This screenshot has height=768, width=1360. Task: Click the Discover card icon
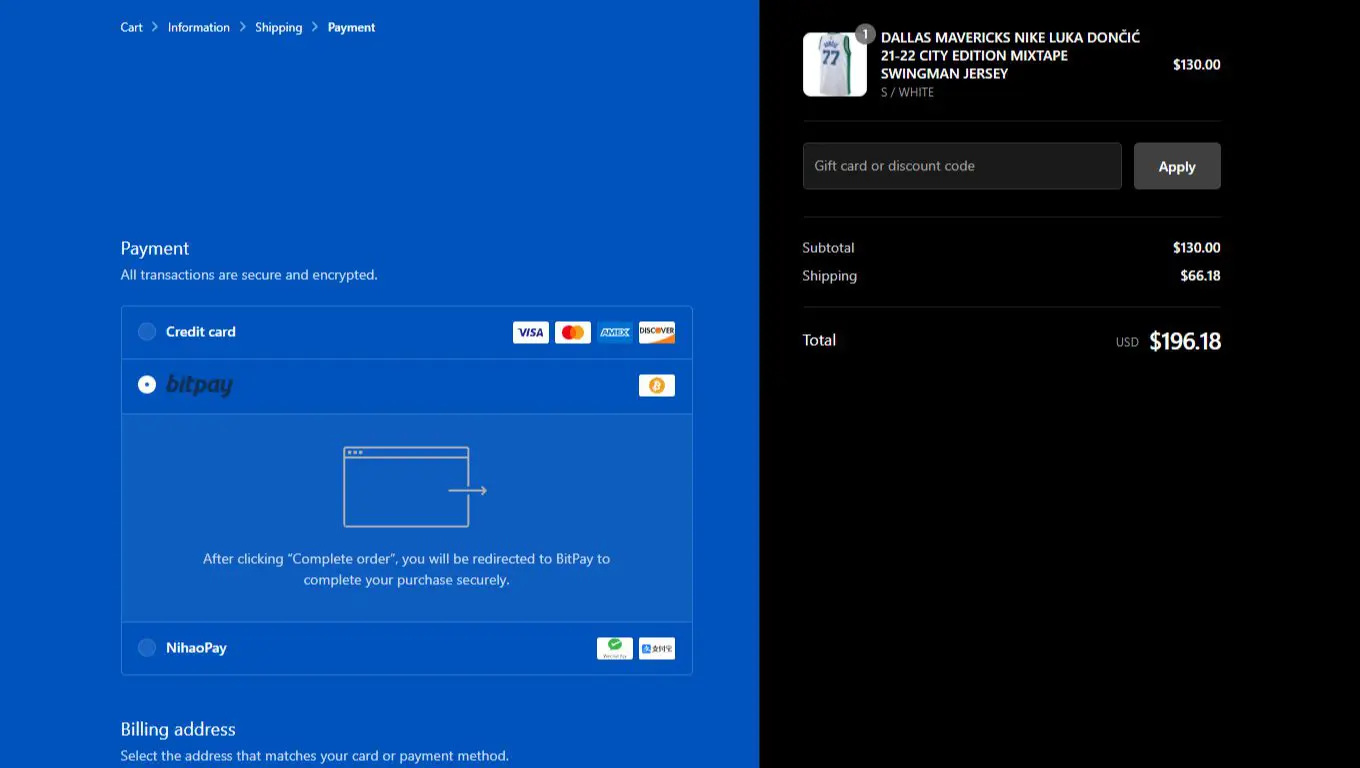[x=657, y=332]
